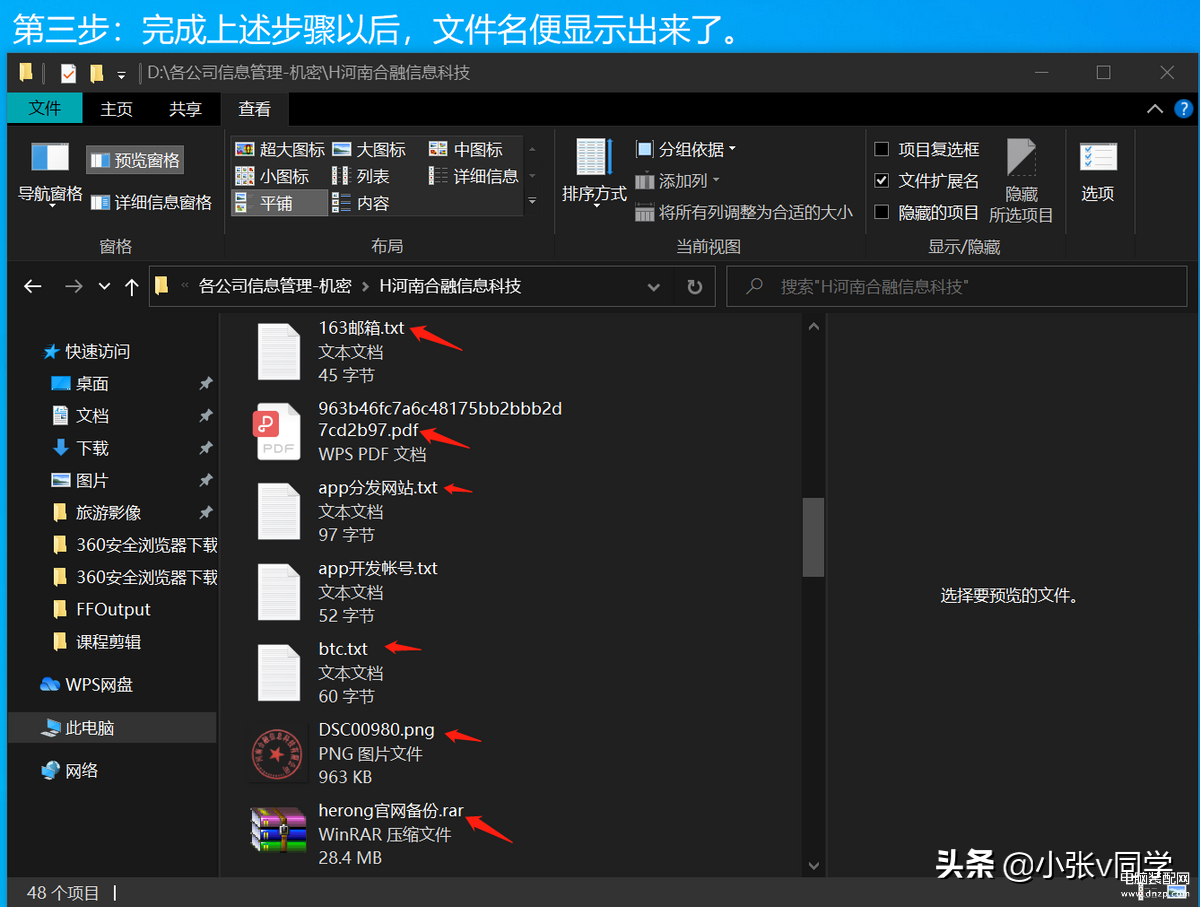Viewport: 1200px width, 907px height.
Task: Switch to the Share (共享) tab
Action: 185,109
